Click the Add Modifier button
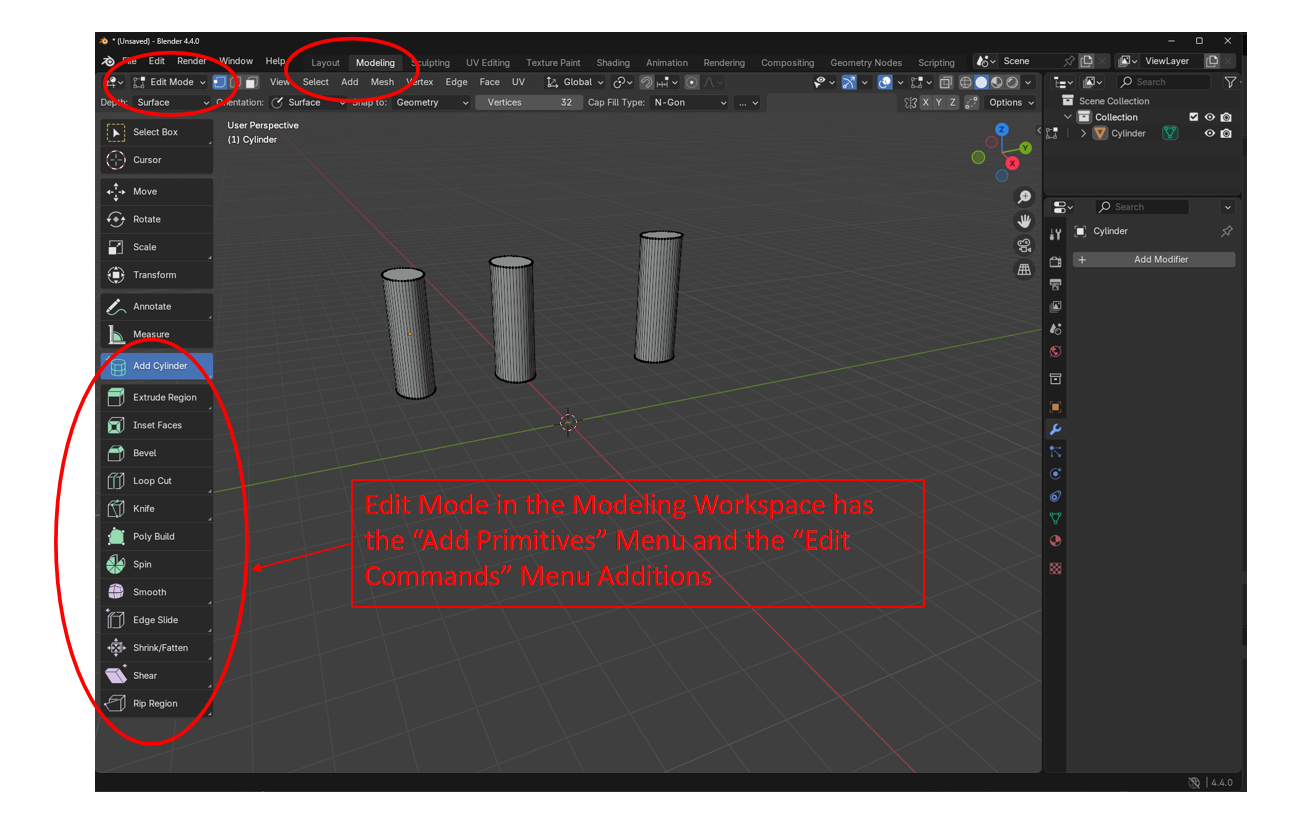The width and height of the screenshot is (1298, 823). (1154, 259)
